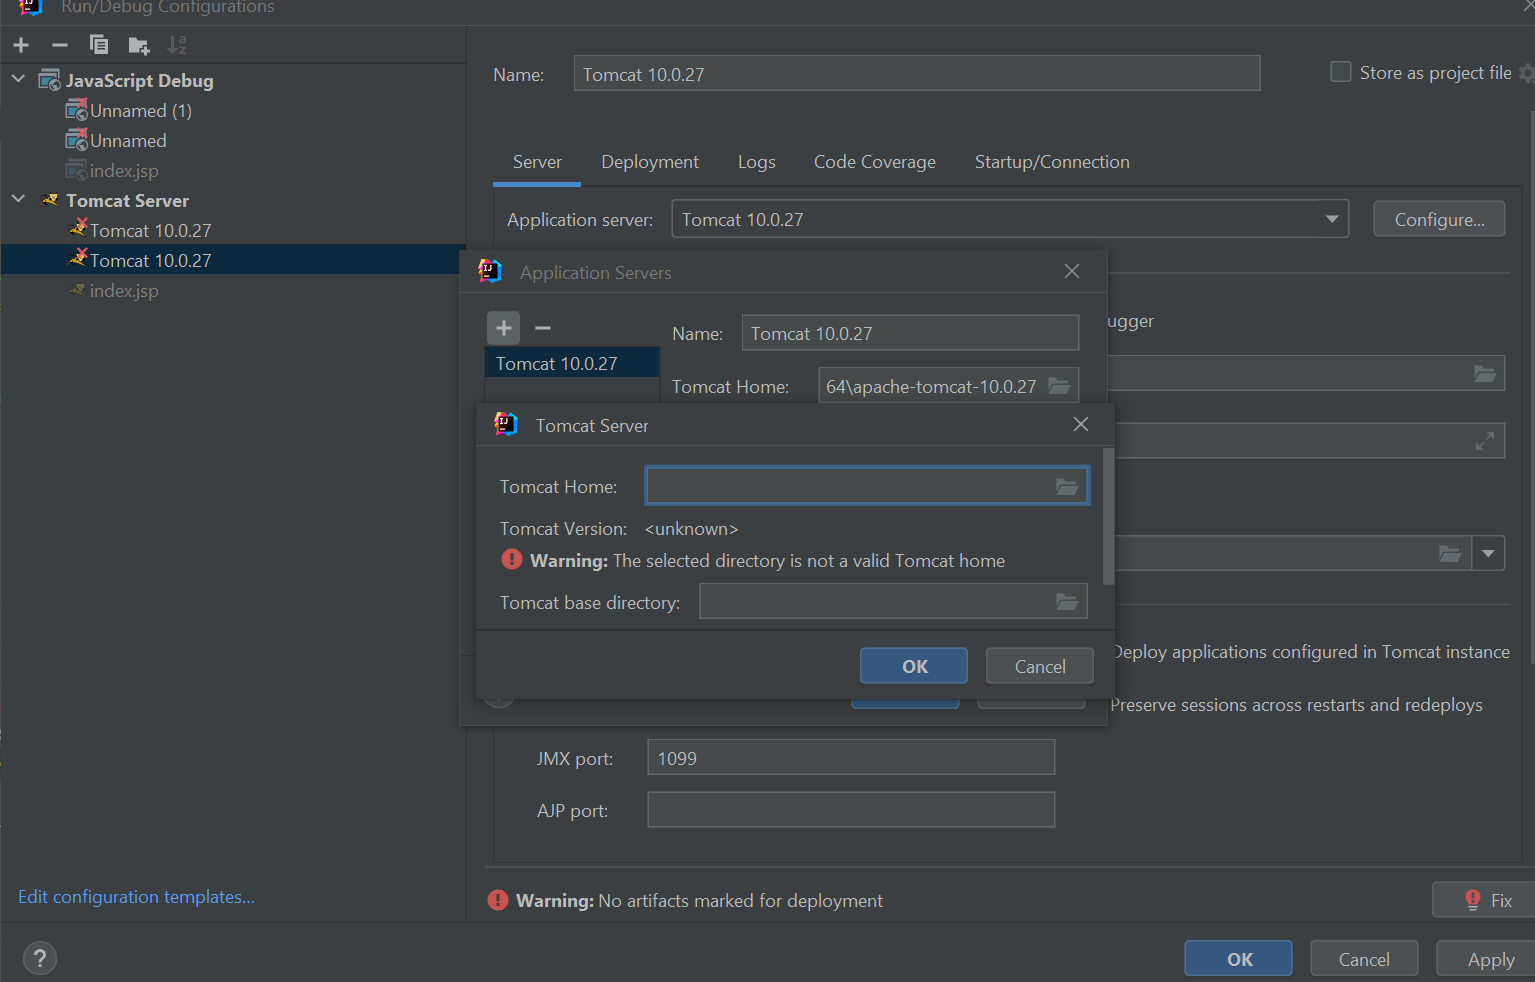Click the JMX port field
Viewport: 1535px width, 982px height.
(851, 758)
